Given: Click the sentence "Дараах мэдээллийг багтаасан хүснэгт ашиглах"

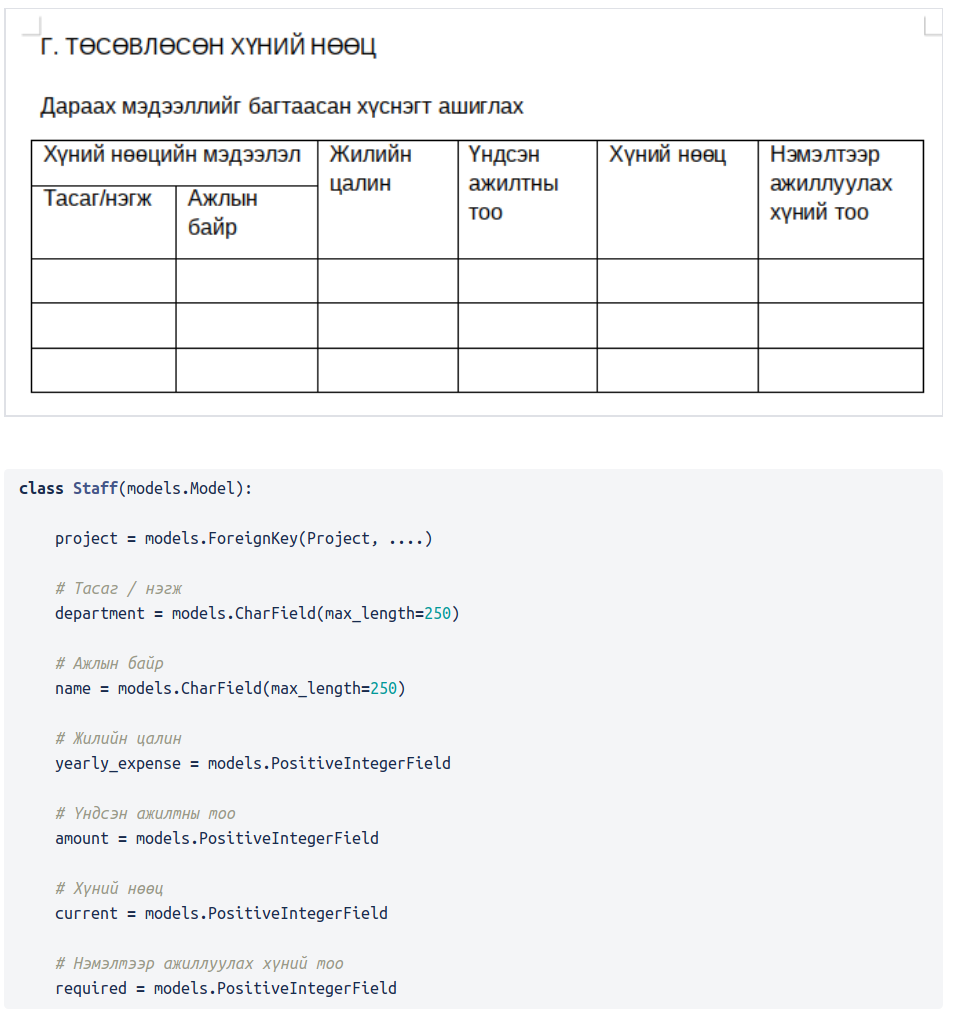Looking at the screenshot, I should [x=282, y=106].
